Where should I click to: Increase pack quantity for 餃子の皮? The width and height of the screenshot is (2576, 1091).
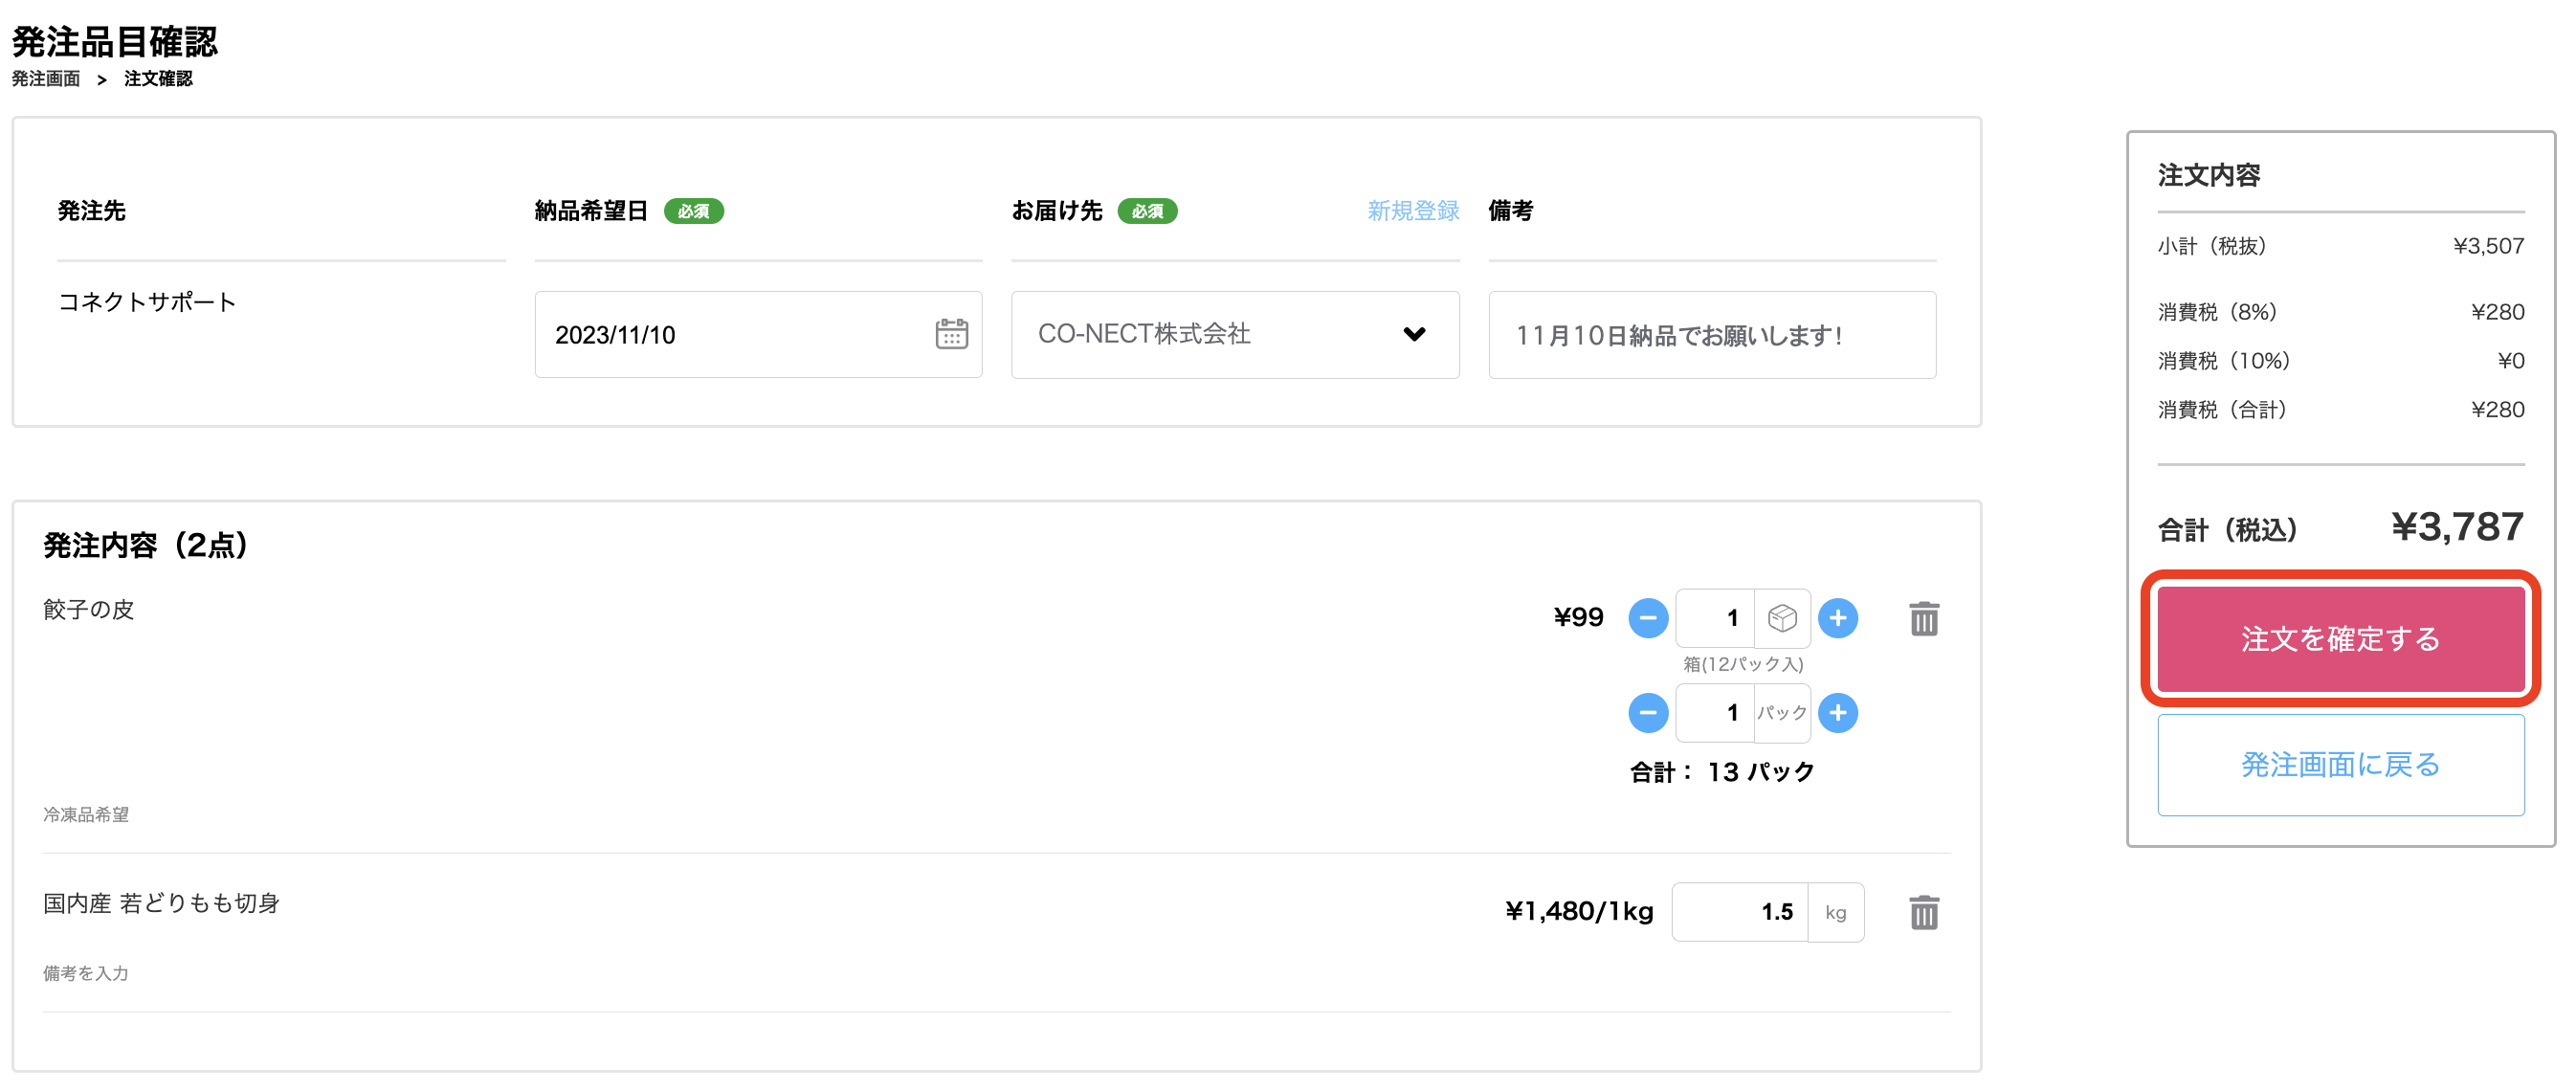[1838, 713]
